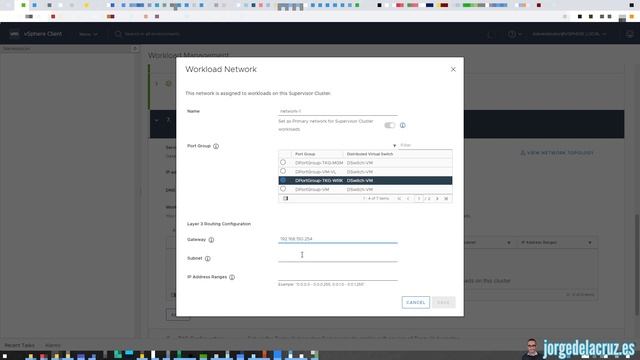The image size is (640, 360).
Task: Click the page number input box
Action: (x=418, y=199)
